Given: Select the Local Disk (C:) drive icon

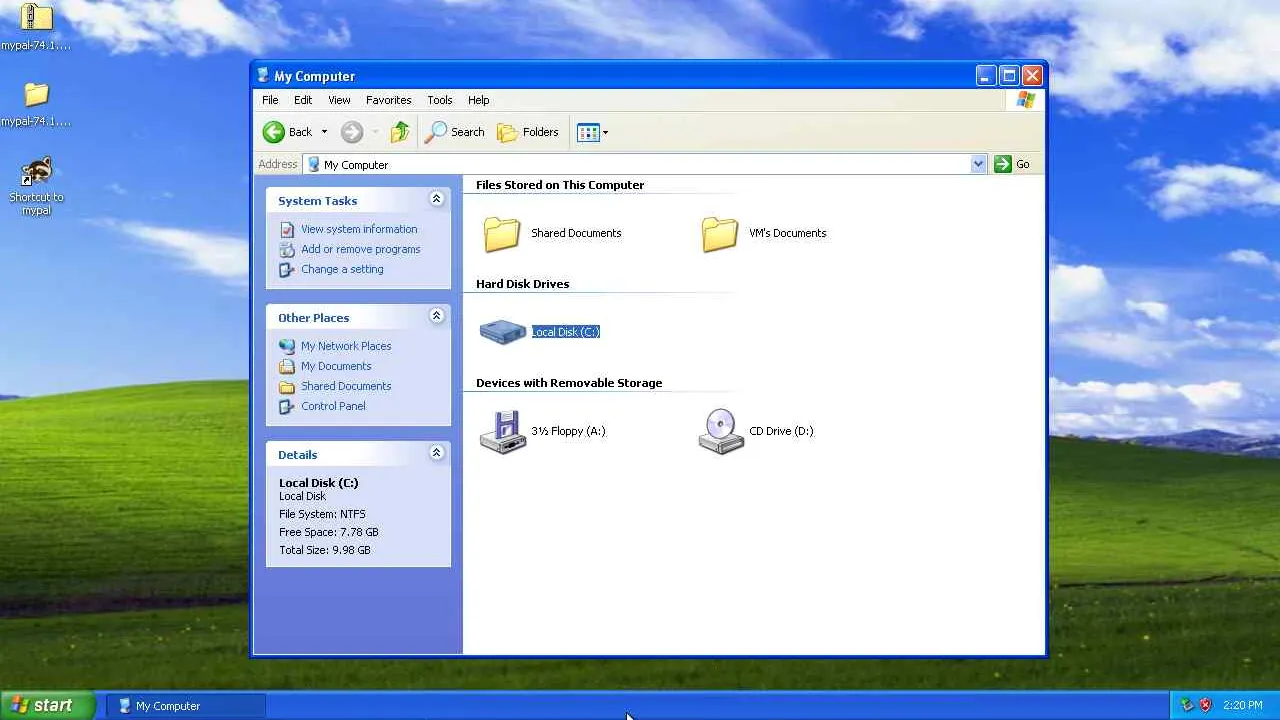Looking at the screenshot, I should pos(502,332).
